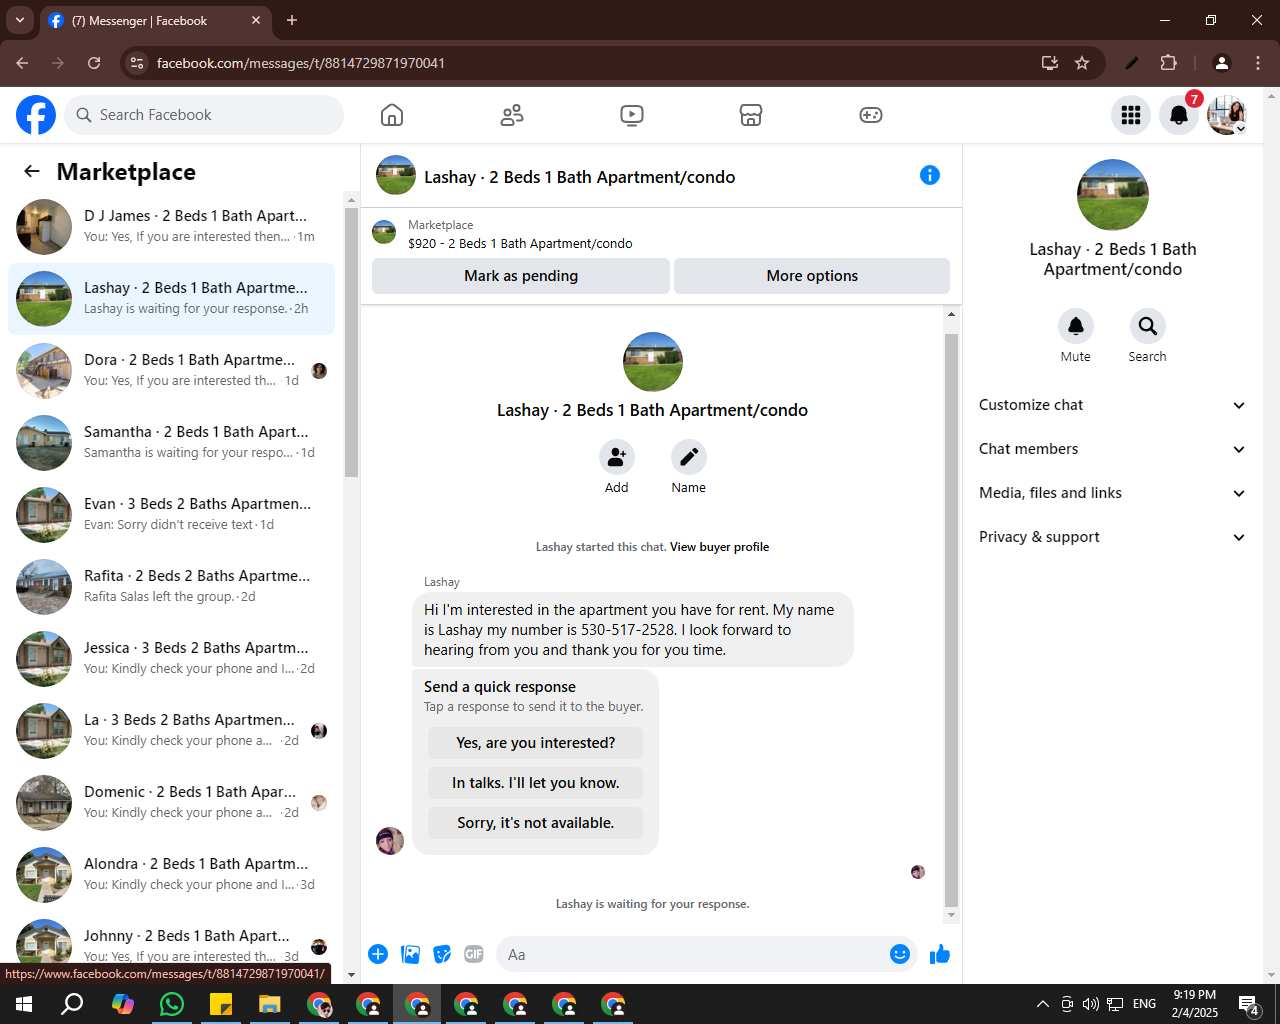
Task: Open Jessica 3 Beds conversation
Action: [x=171, y=659]
